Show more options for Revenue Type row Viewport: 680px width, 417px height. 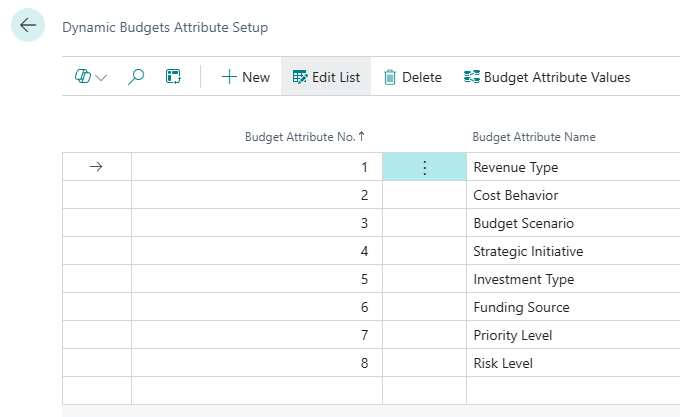[x=424, y=168]
